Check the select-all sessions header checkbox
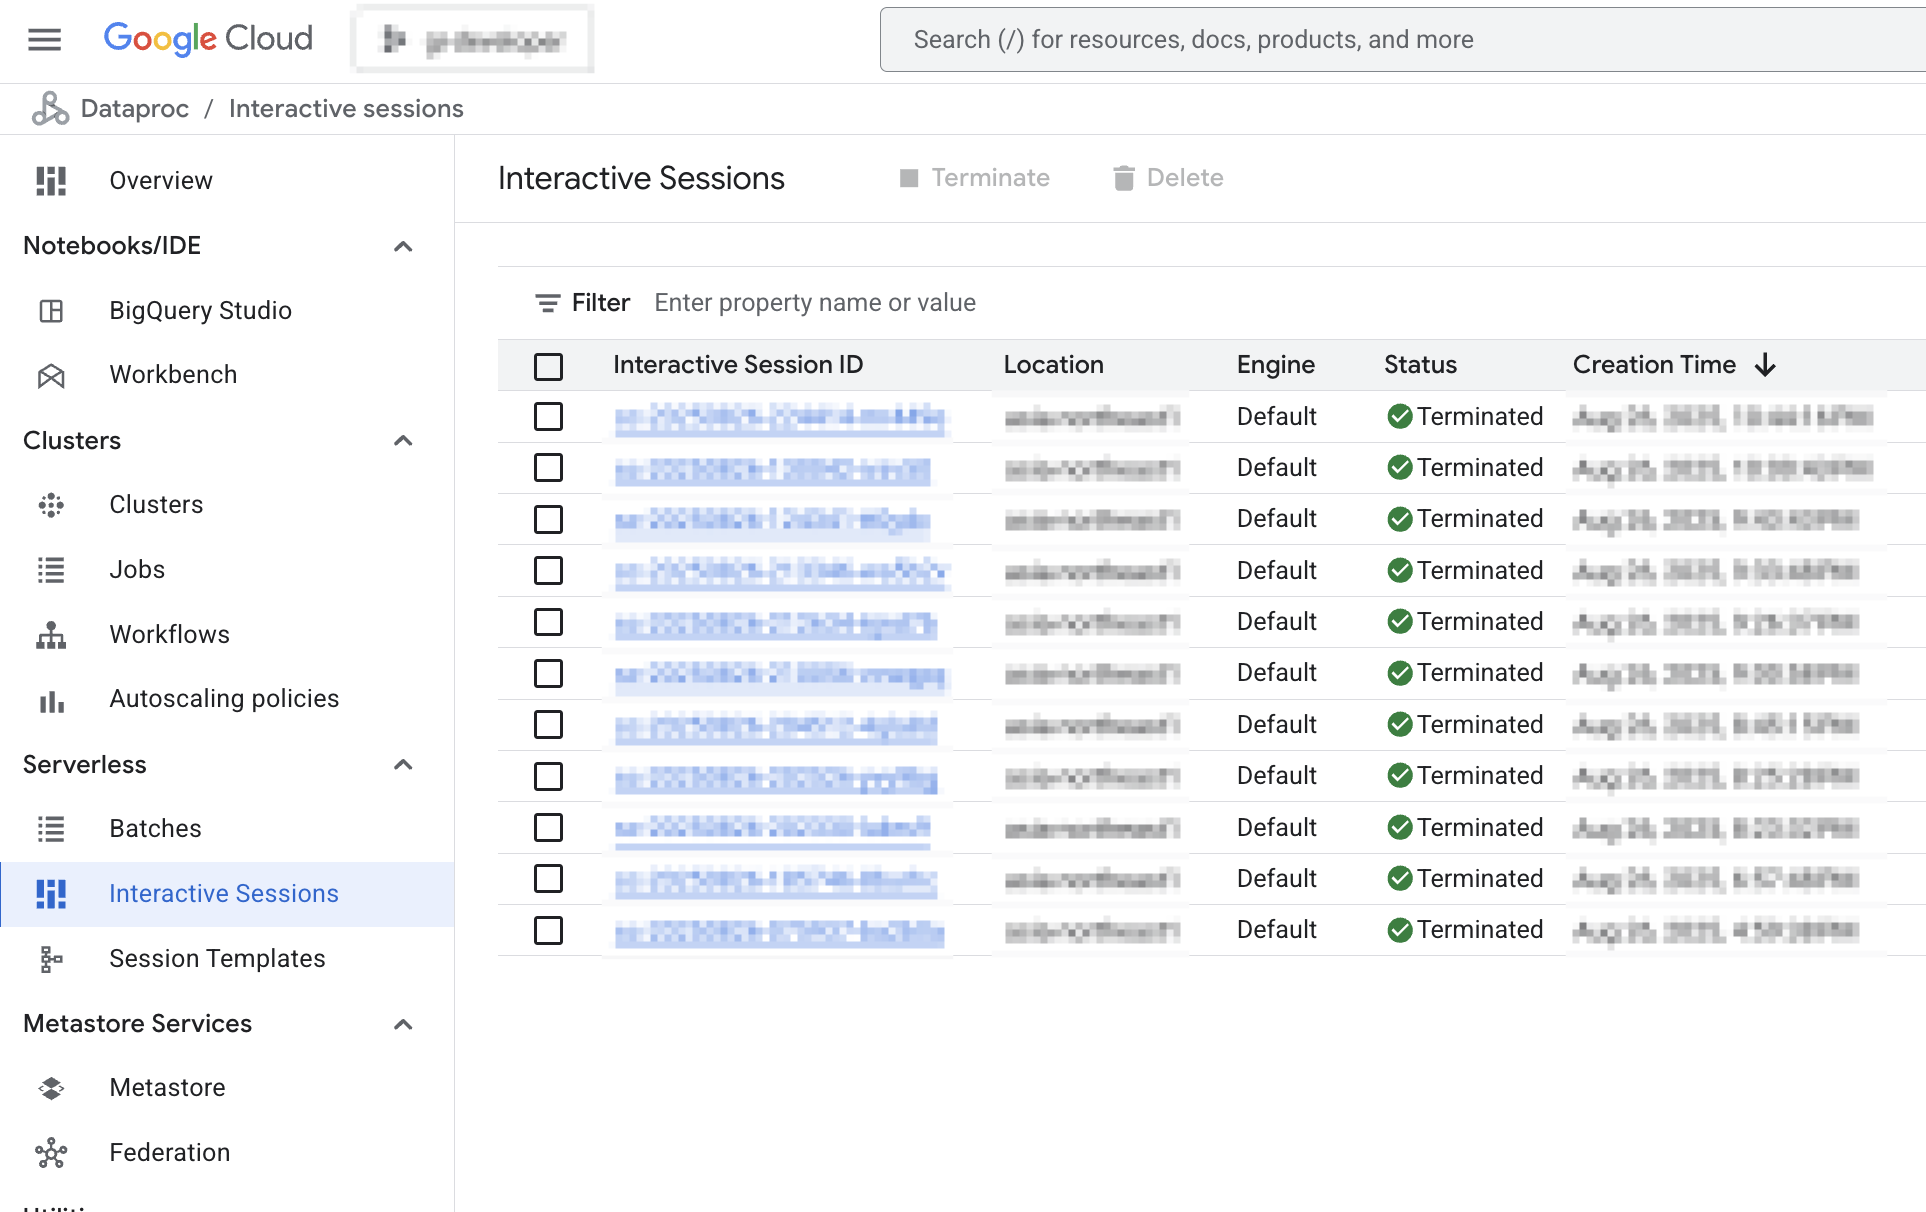The height and width of the screenshot is (1212, 1926). coord(548,366)
